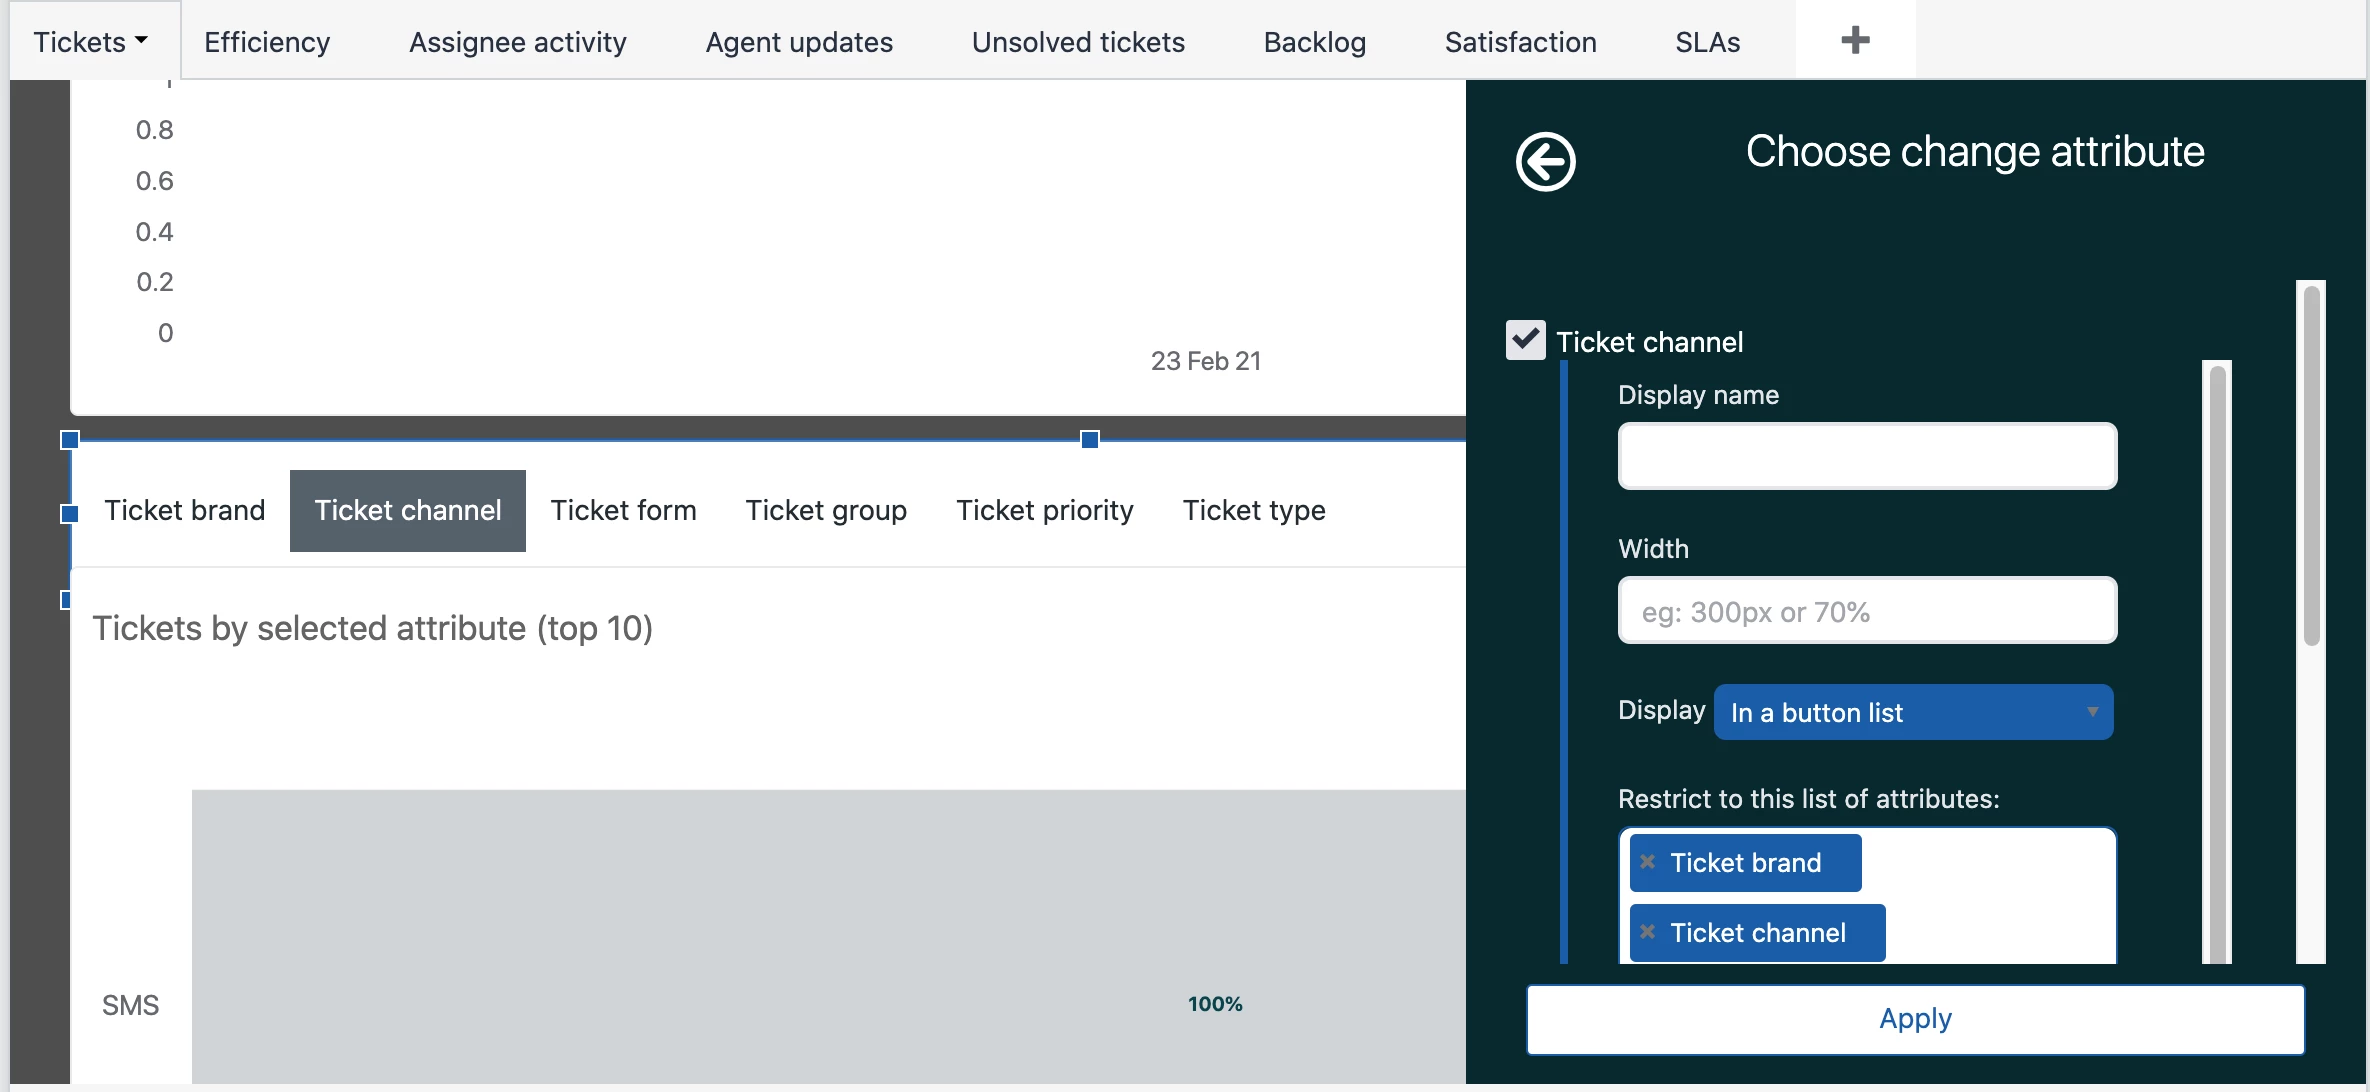Click the Display name input field

pyautogui.click(x=1866, y=456)
